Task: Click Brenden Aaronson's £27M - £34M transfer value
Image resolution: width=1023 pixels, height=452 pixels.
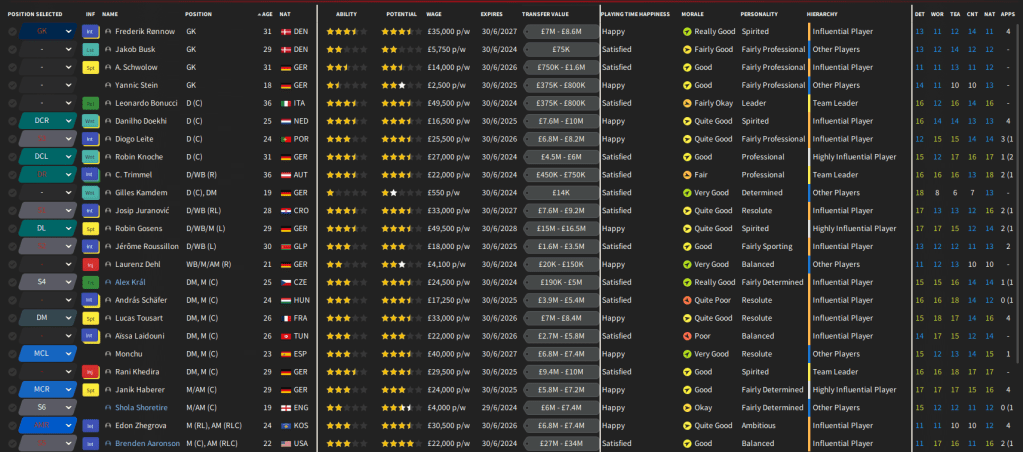Action: tap(561, 443)
